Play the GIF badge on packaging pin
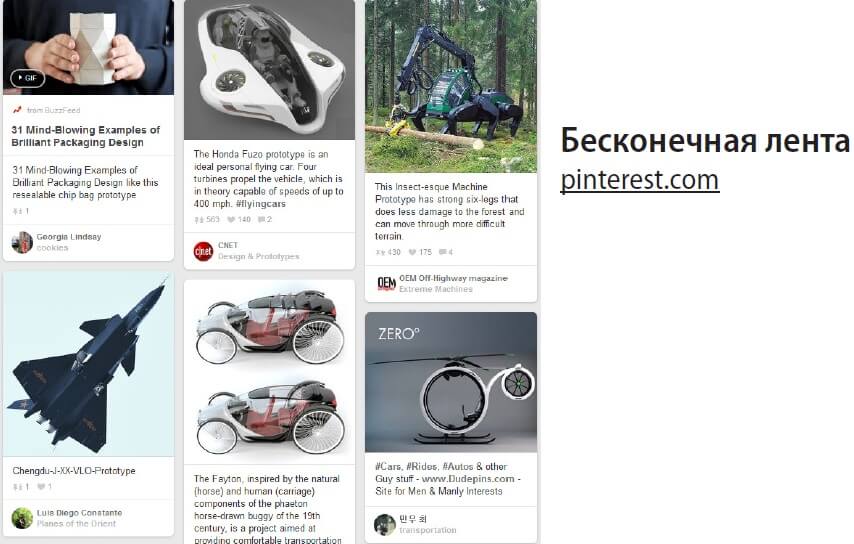The image size is (854, 544). (27, 78)
